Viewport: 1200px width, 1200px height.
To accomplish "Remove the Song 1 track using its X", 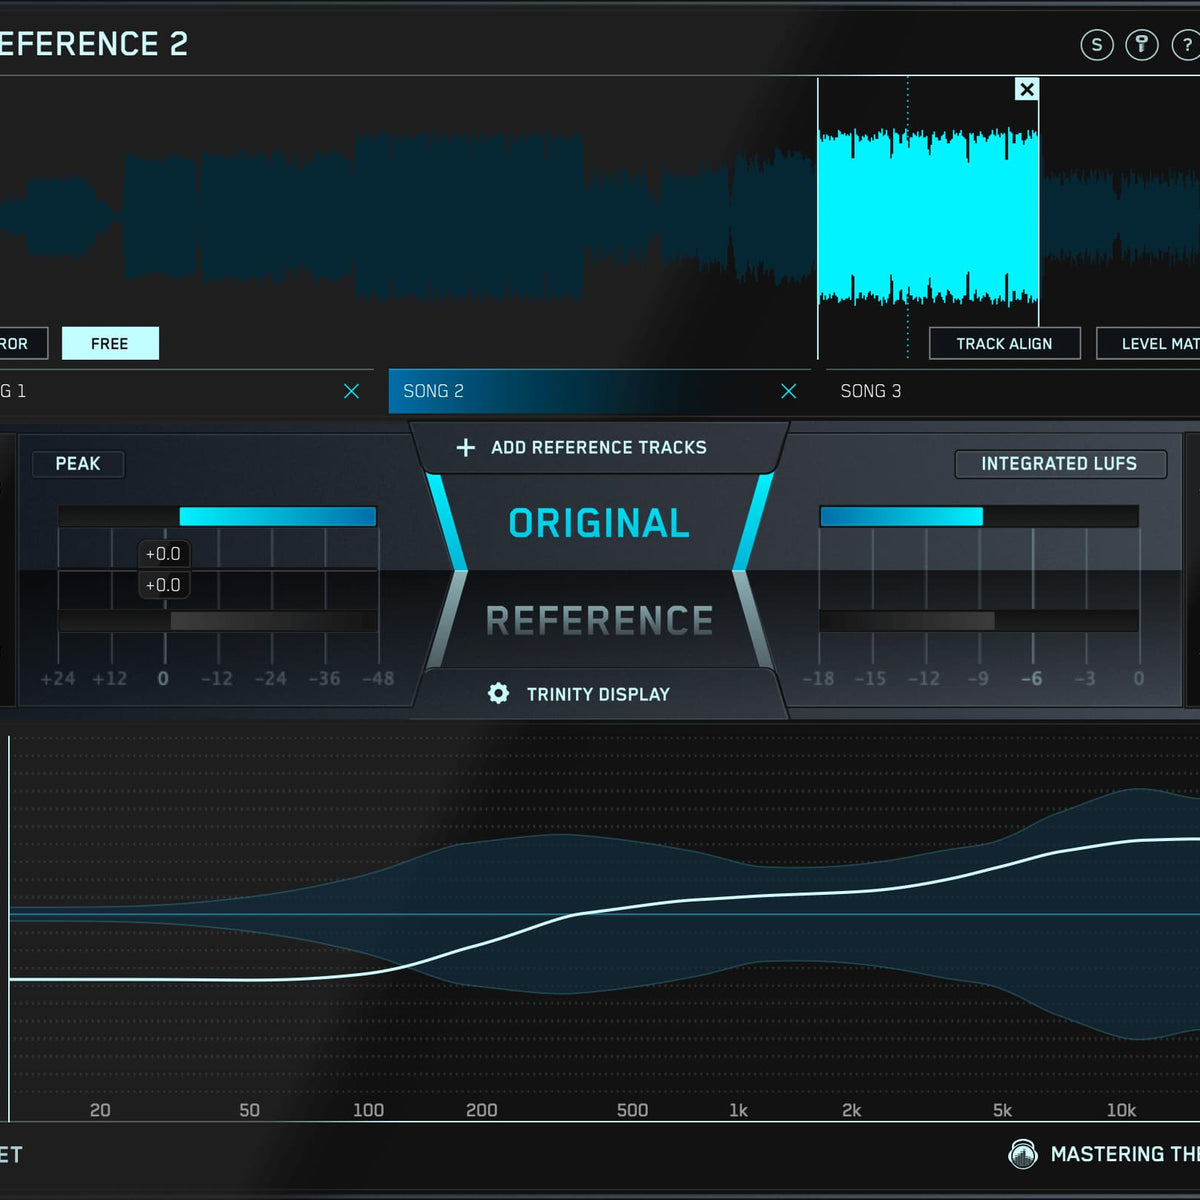I will [351, 391].
